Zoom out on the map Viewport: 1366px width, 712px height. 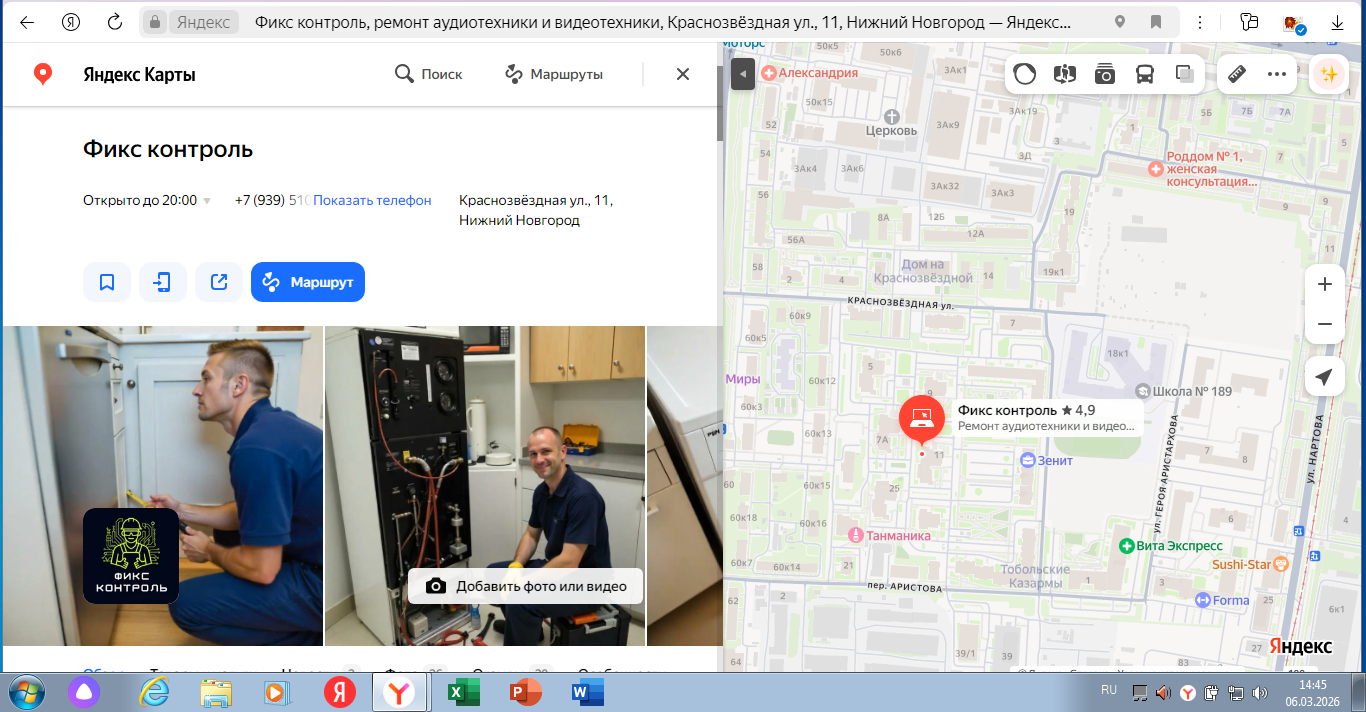click(x=1325, y=324)
